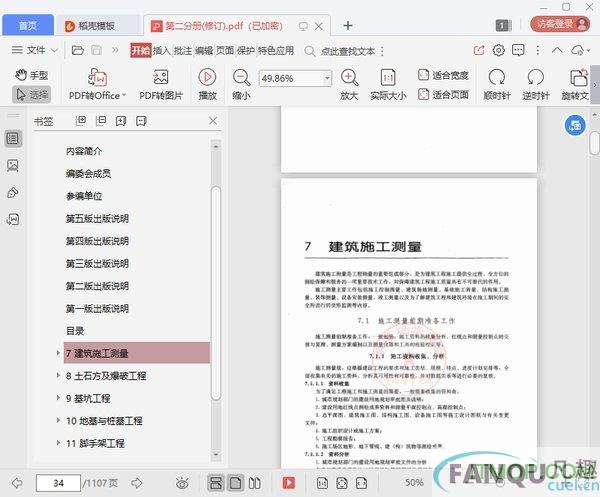Expand the 10 地基与桩基工程 bookmark
Viewport: 600px width, 497px height.
[x=58, y=420]
